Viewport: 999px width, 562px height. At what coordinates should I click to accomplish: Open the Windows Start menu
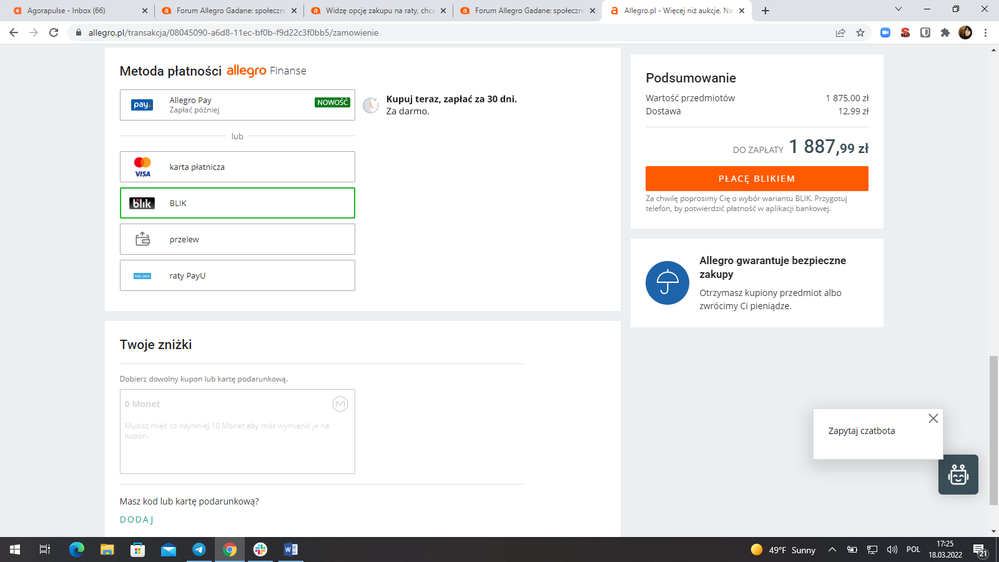[15, 549]
